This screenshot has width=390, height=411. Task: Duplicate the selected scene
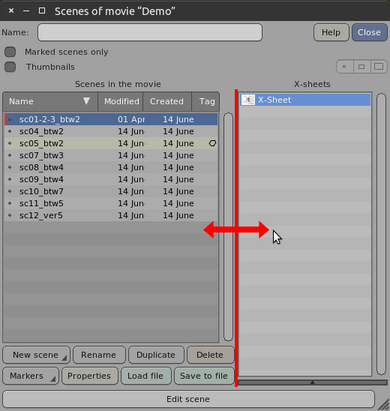tap(156, 355)
